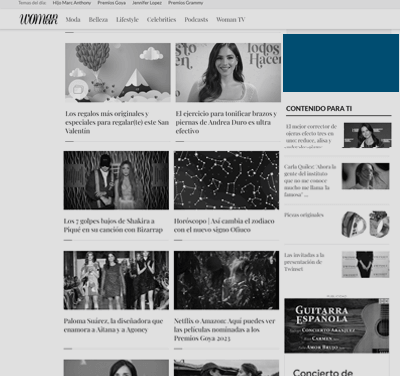Open Woman TV section
Image resolution: width=400 pixels, height=376 pixels.
pyautogui.click(x=231, y=20)
